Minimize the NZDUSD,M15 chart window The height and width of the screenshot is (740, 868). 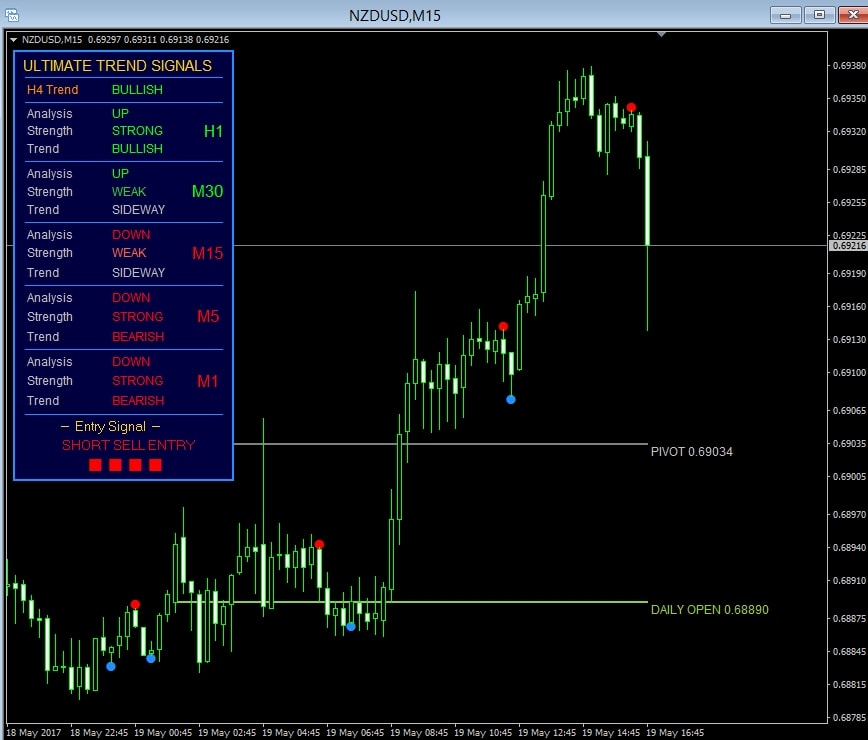786,15
